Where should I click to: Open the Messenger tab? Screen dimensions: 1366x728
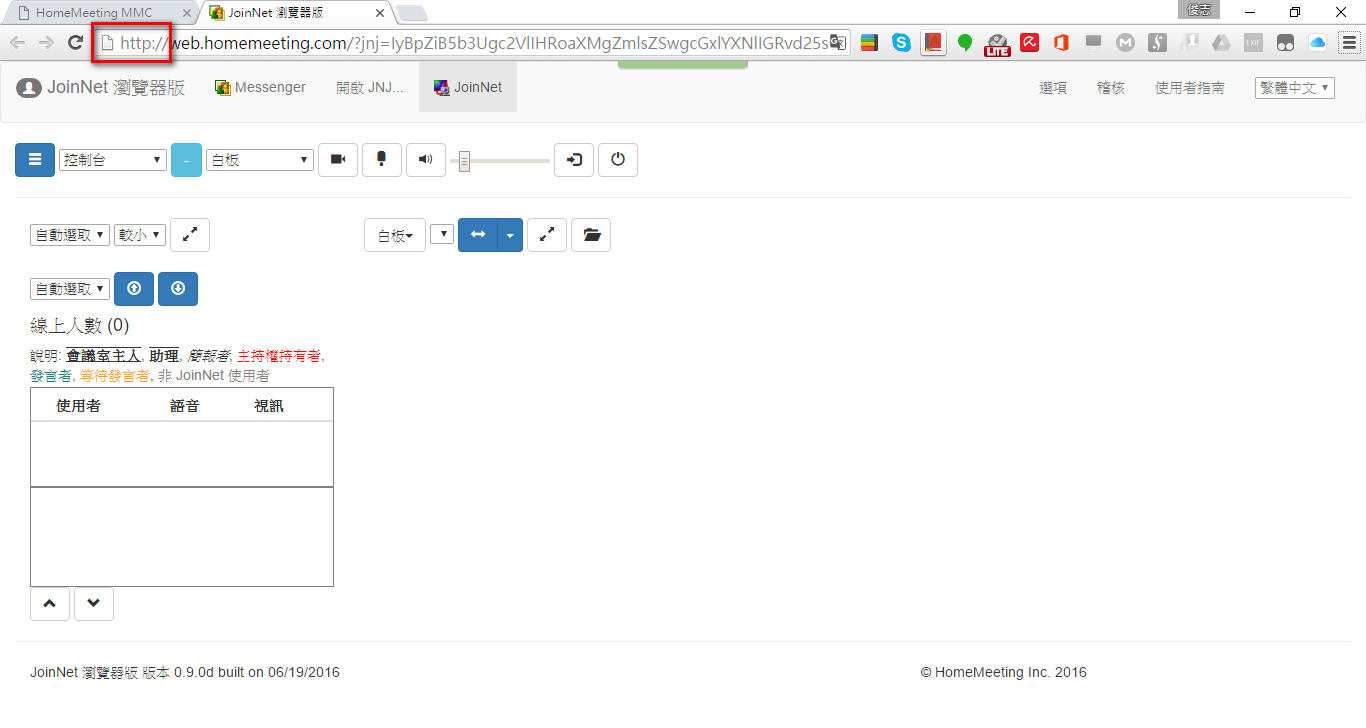click(260, 88)
